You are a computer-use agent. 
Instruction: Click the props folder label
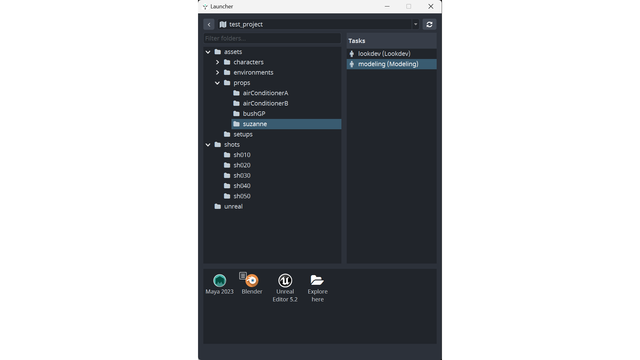[x=242, y=83]
